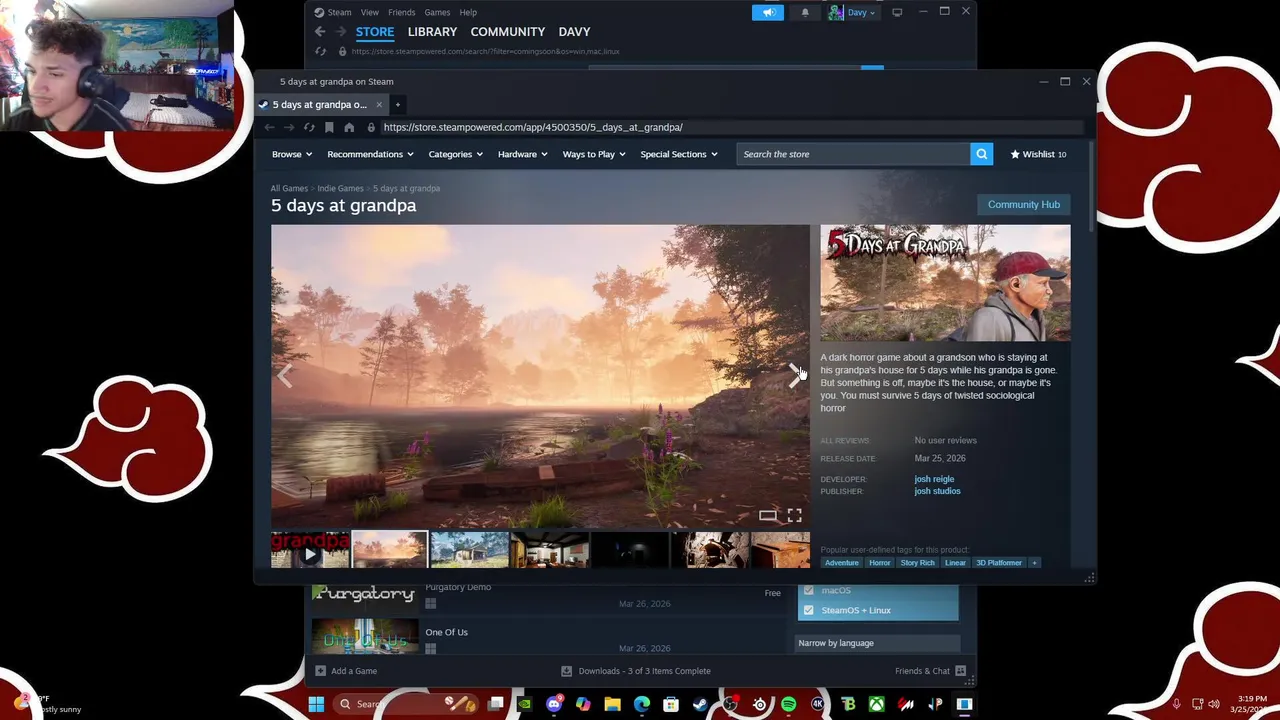Uncheck the macOS filter checkbox
This screenshot has width=1280, height=720.
(x=808, y=590)
